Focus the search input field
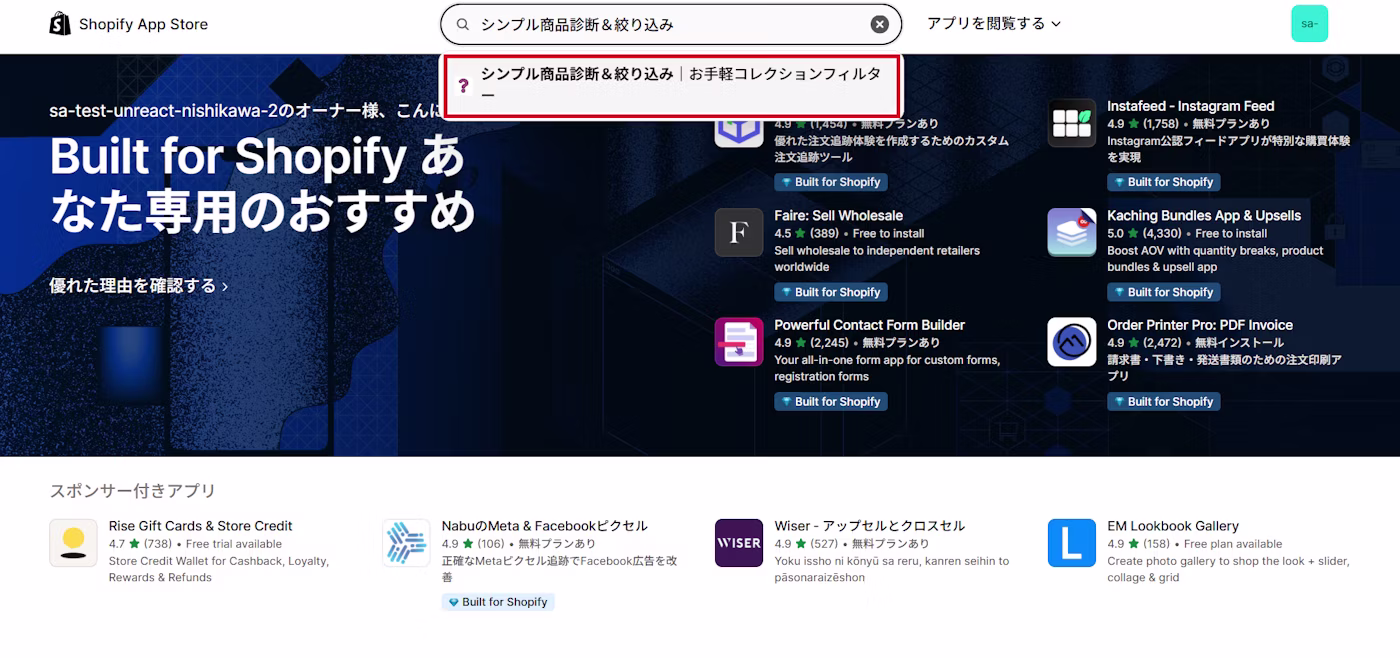The width and height of the screenshot is (1400, 658). pyautogui.click(x=670, y=25)
